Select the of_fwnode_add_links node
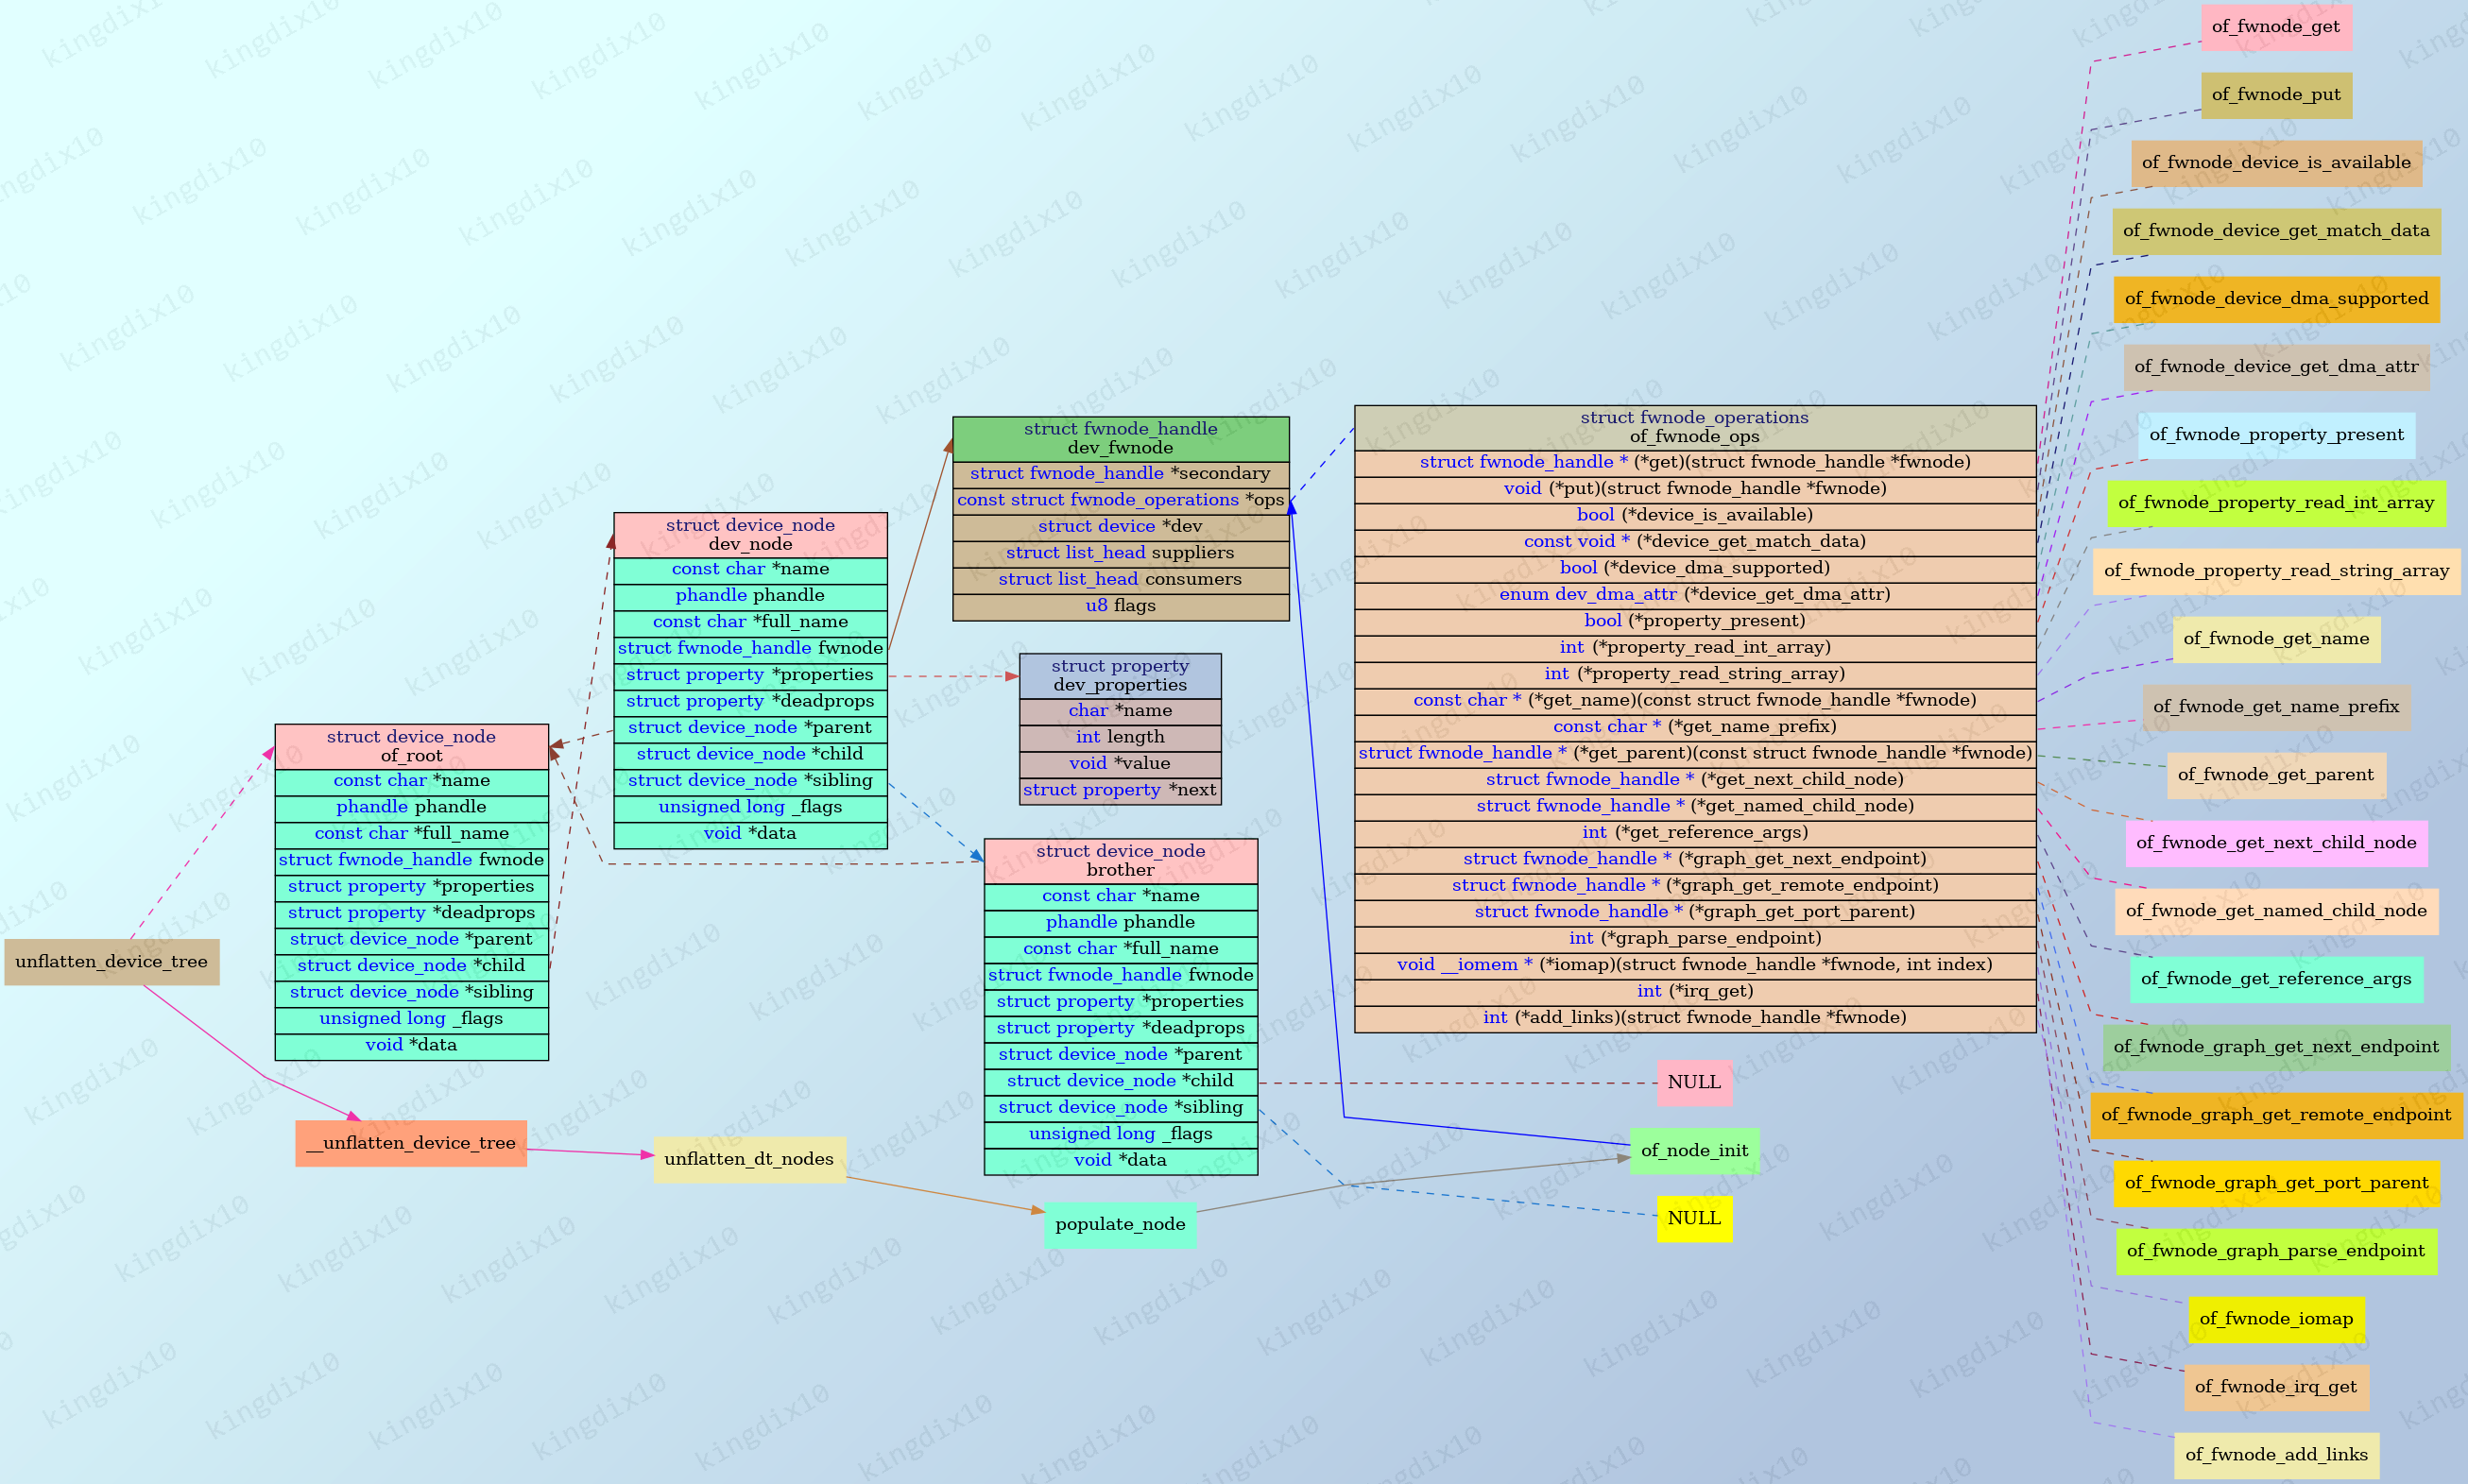The image size is (2468, 1484). click(x=2276, y=1455)
